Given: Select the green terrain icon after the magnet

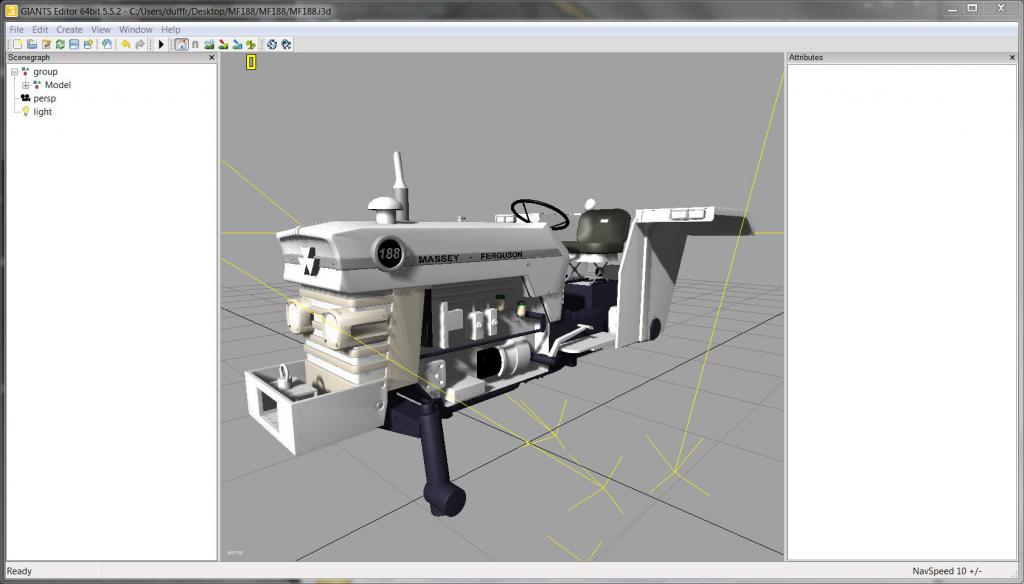Looking at the screenshot, I should [209, 44].
